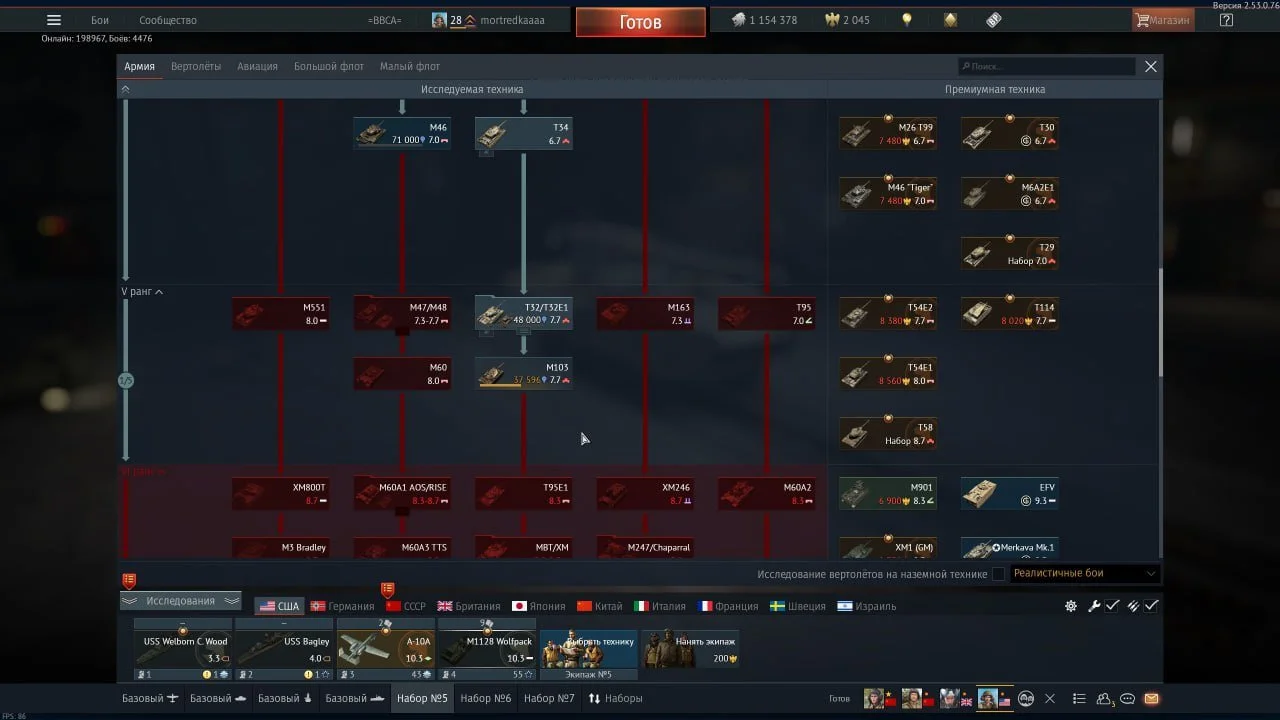1280x720 pixels.
Task: Click the research tree vertical scrollbar
Action: (x=1160, y=320)
